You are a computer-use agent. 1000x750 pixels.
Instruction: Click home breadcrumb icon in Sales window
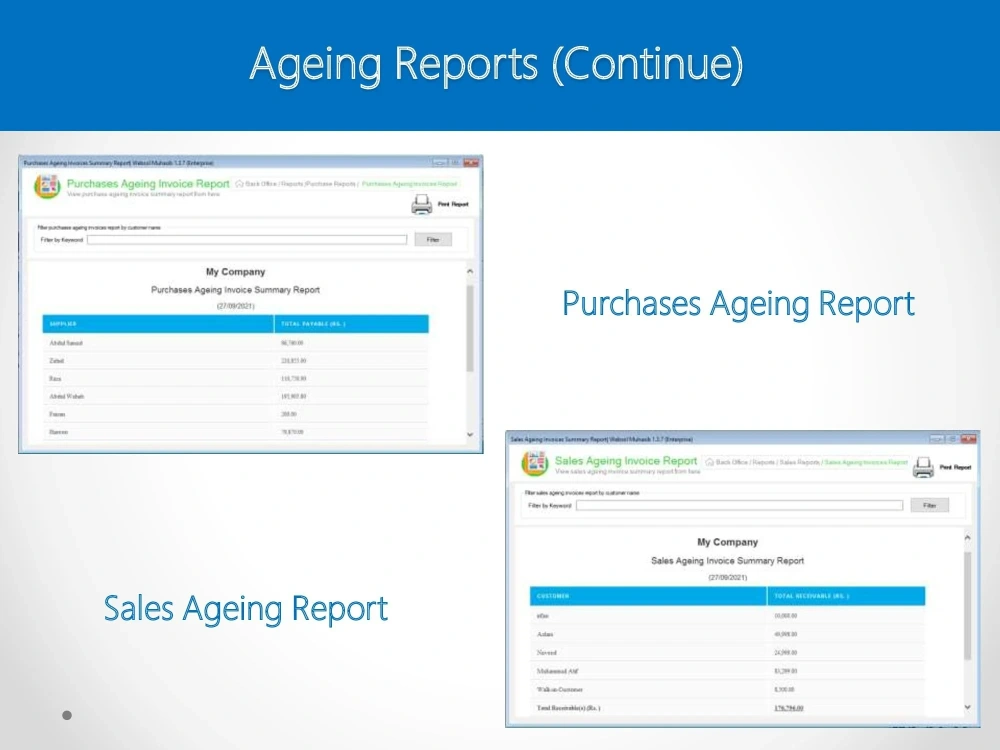(x=709, y=462)
